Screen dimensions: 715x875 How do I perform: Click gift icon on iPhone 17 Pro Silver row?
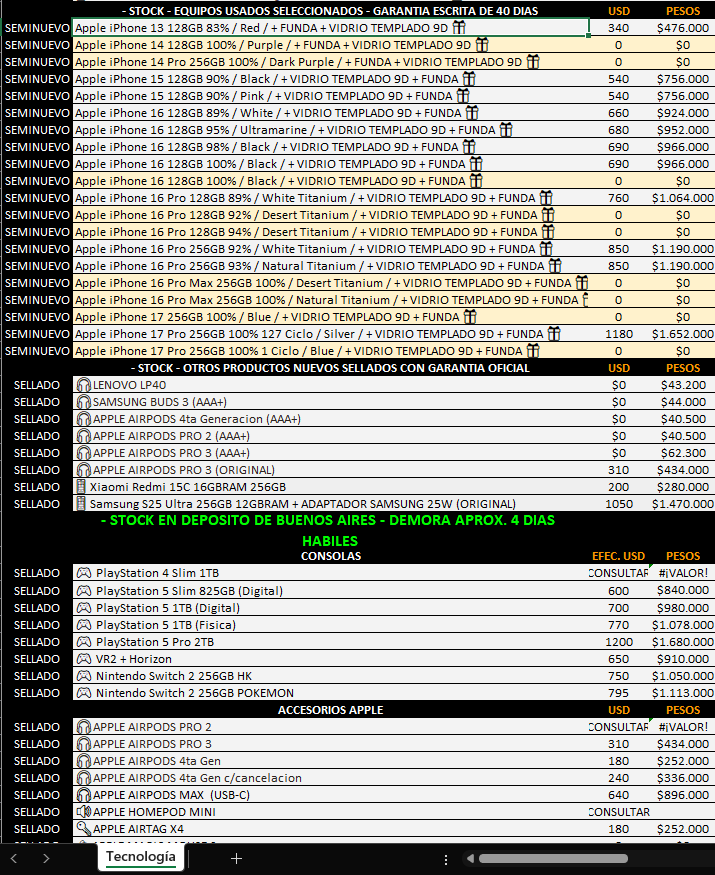tap(554, 334)
